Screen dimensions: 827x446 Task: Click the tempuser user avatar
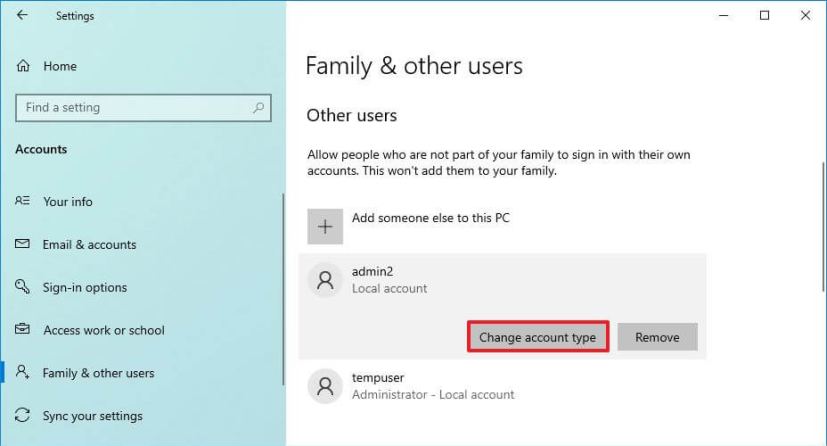(325, 386)
